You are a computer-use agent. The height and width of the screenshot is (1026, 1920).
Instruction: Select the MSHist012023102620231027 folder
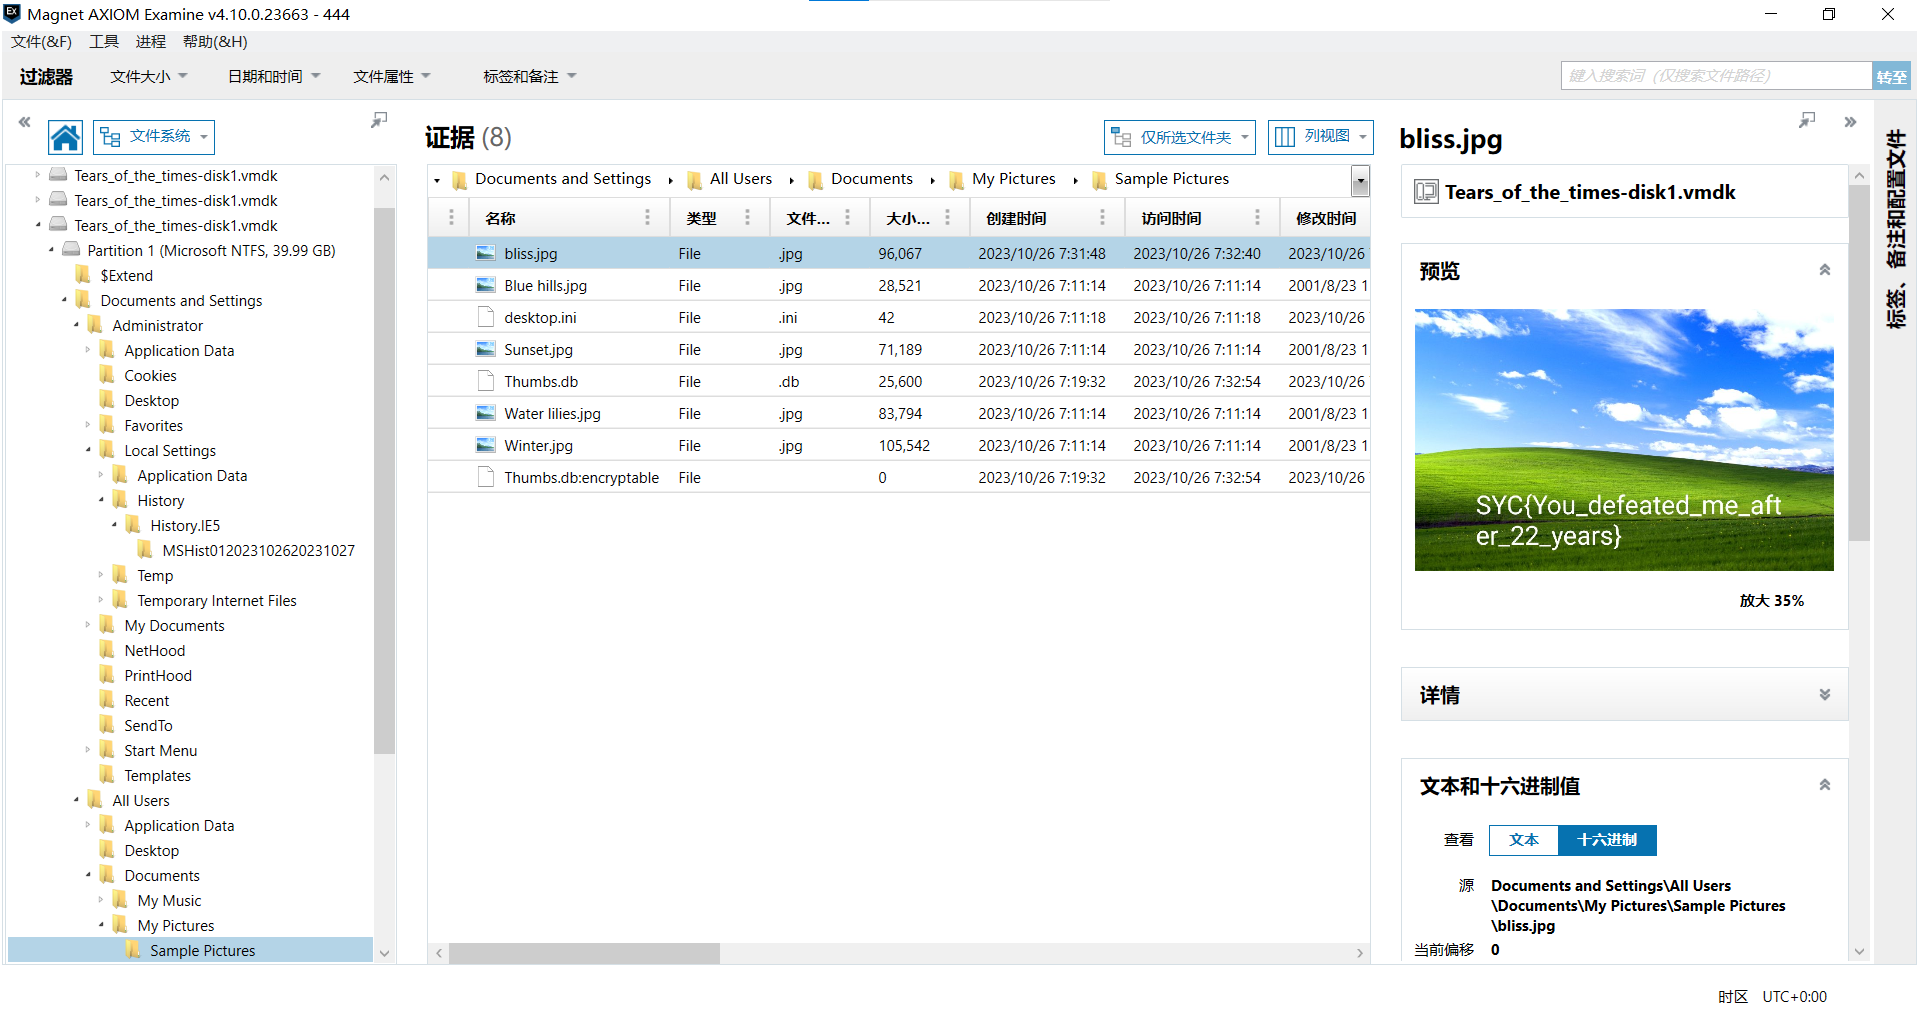(258, 550)
